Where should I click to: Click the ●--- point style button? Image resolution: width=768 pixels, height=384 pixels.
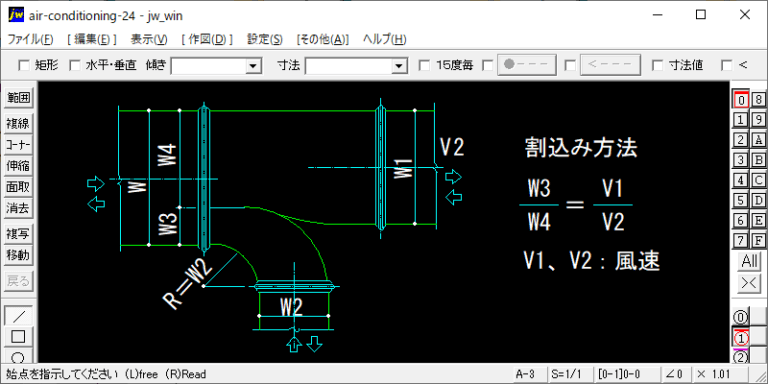(528, 65)
